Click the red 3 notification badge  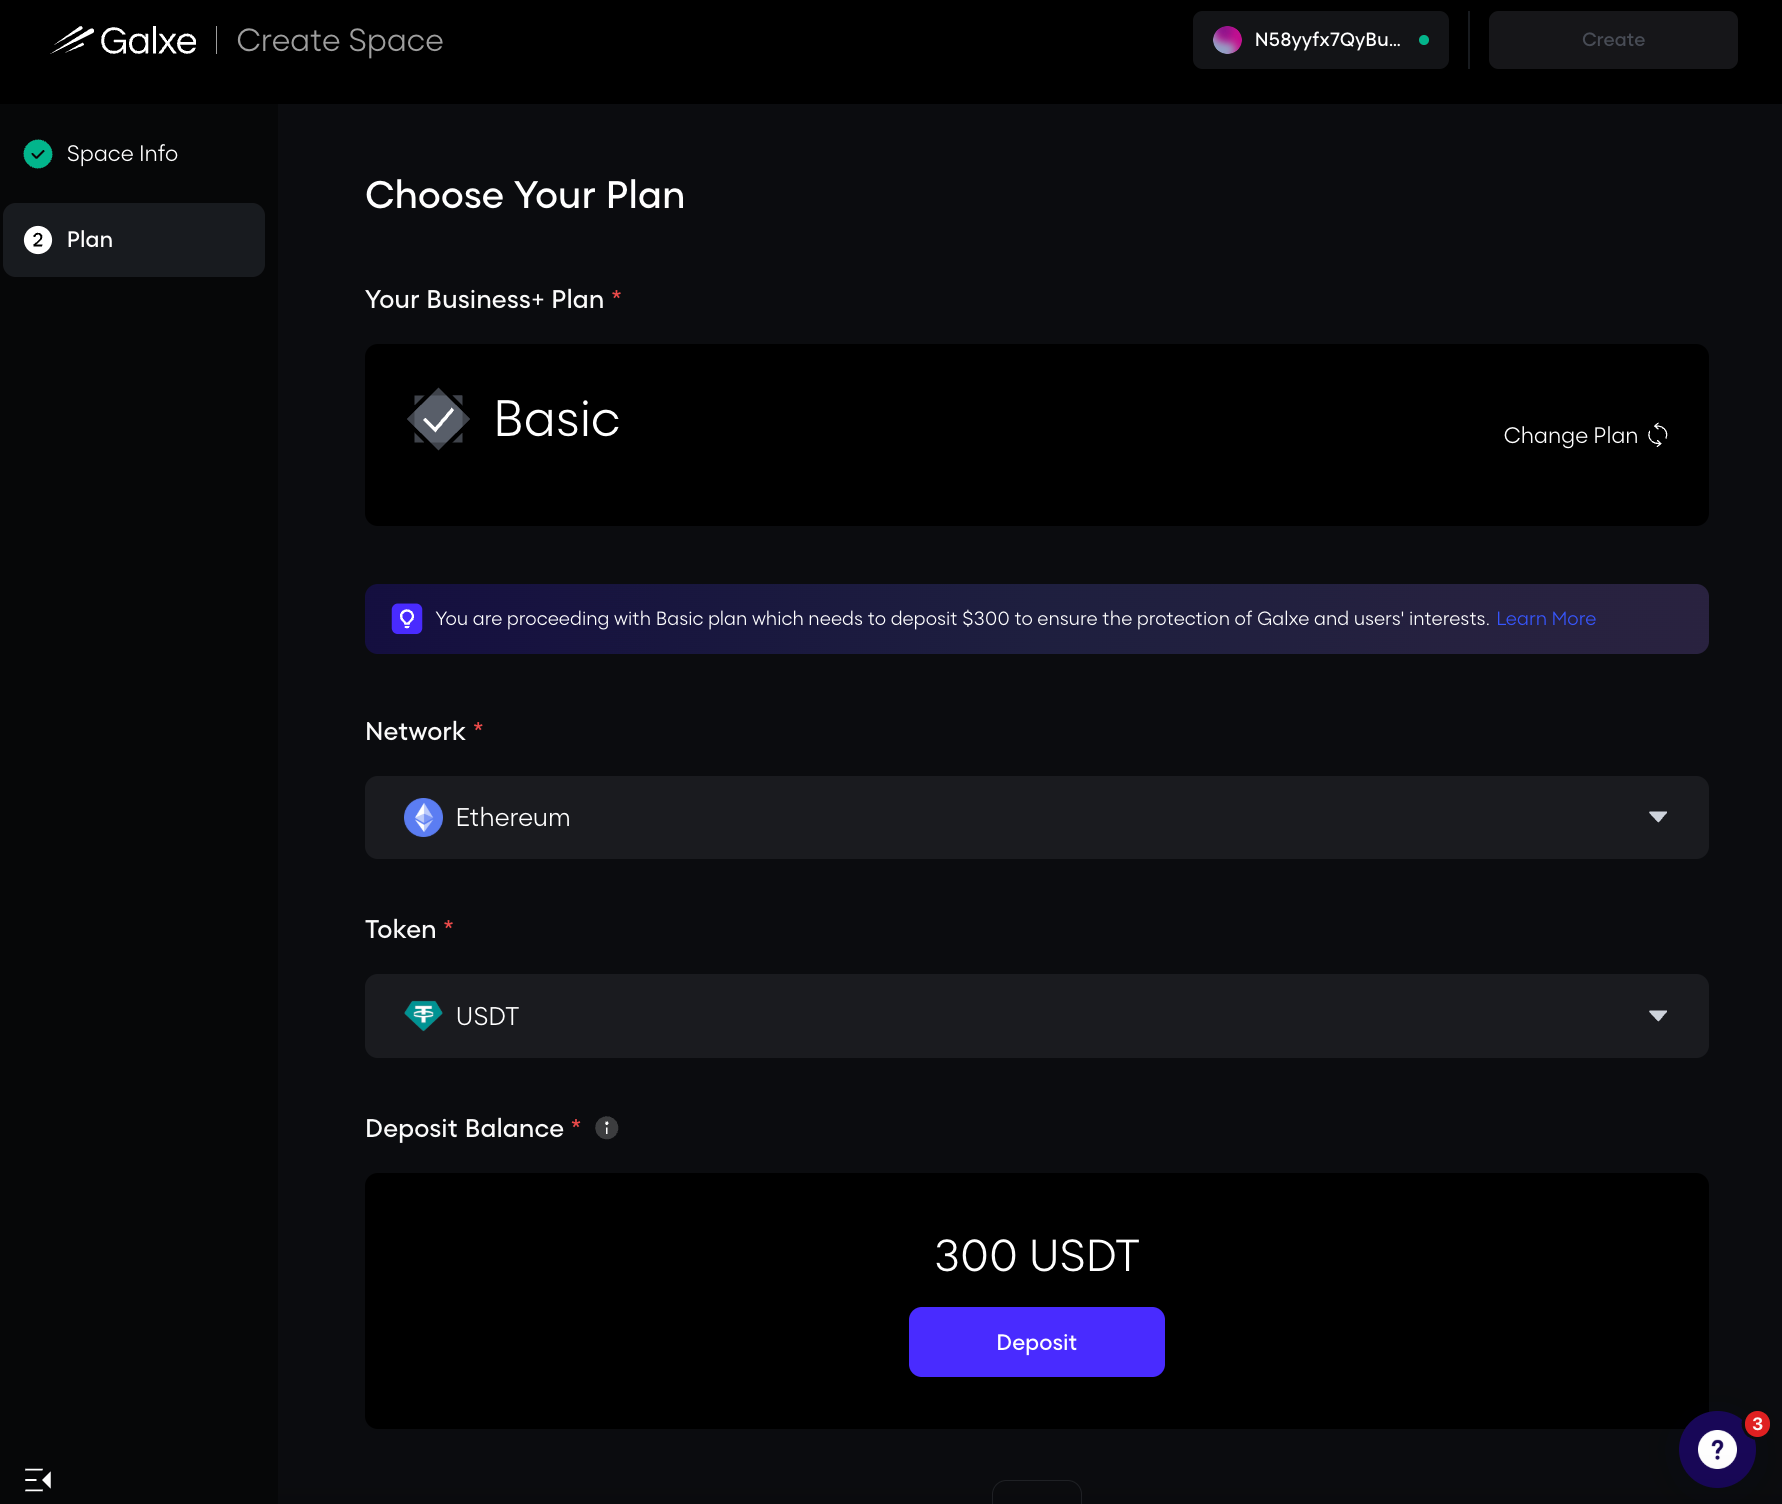click(1757, 1424)
